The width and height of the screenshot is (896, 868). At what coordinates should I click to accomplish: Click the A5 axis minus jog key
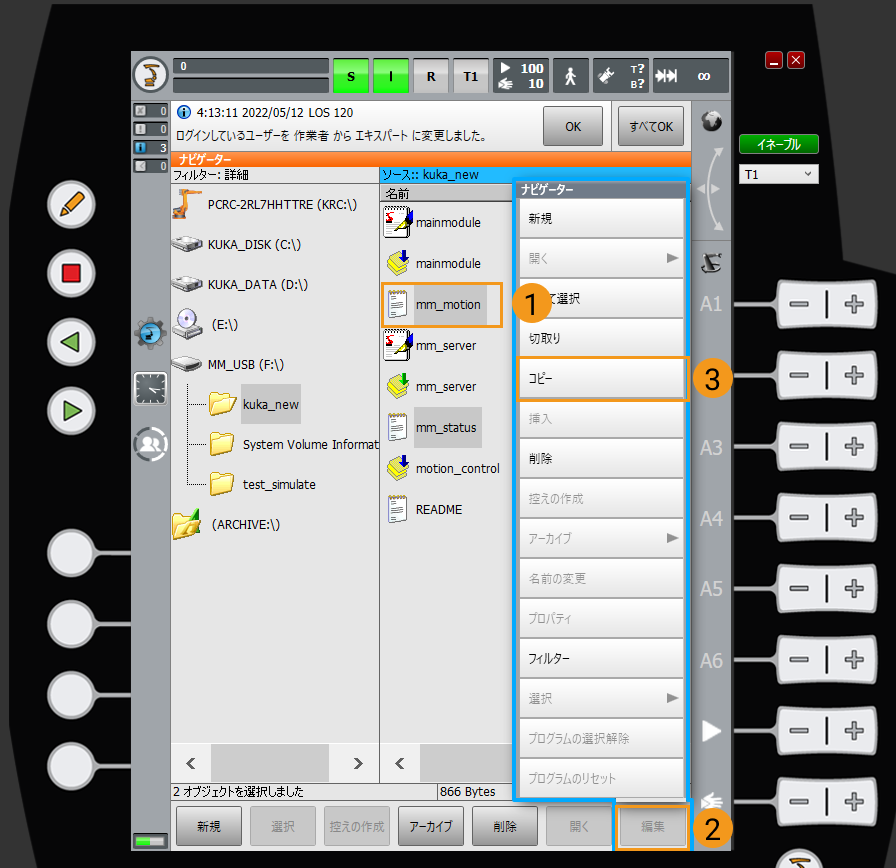click(x=799, y=589)
